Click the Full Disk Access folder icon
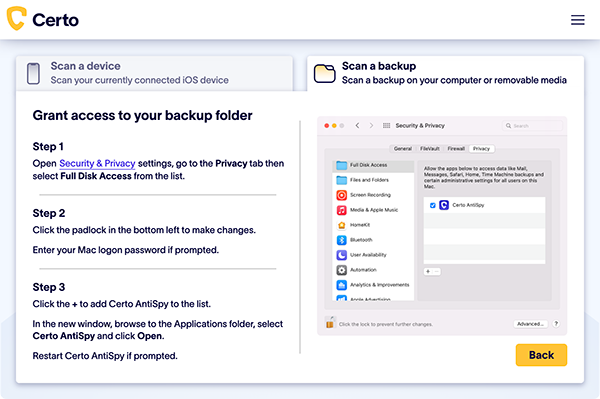The width and height of the screenshot is (600, 399). (x=341, y=165)
